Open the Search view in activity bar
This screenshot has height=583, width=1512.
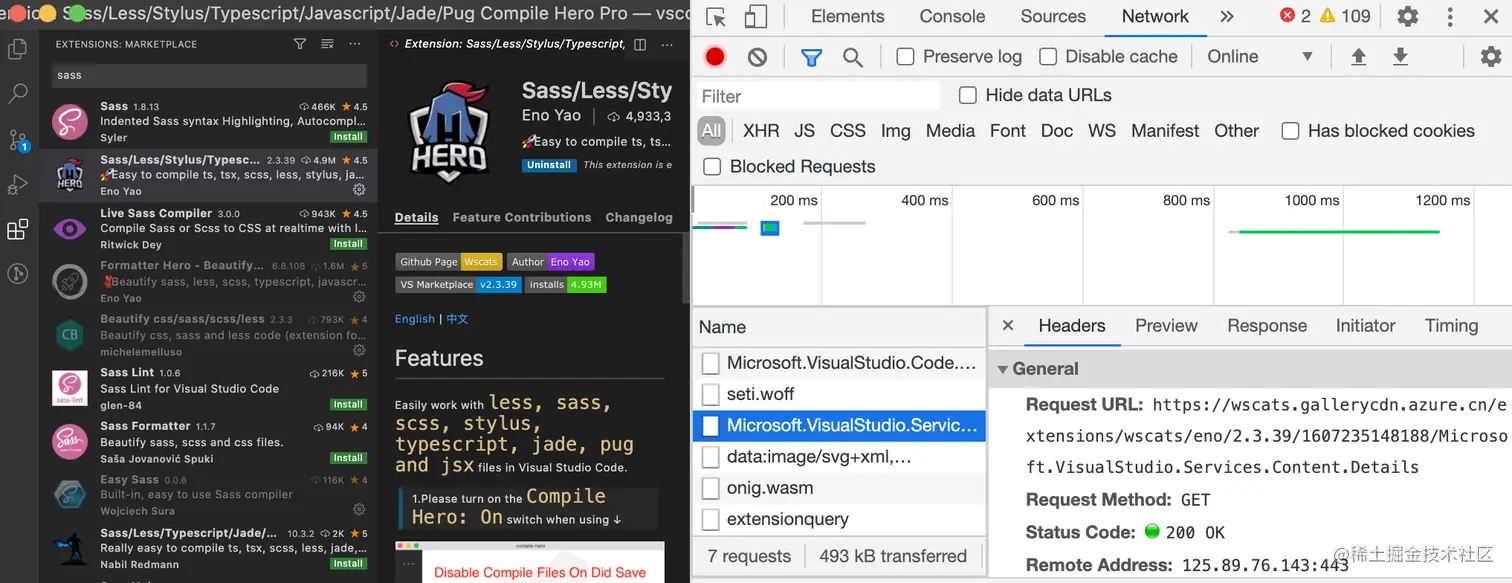coord(17,95)
